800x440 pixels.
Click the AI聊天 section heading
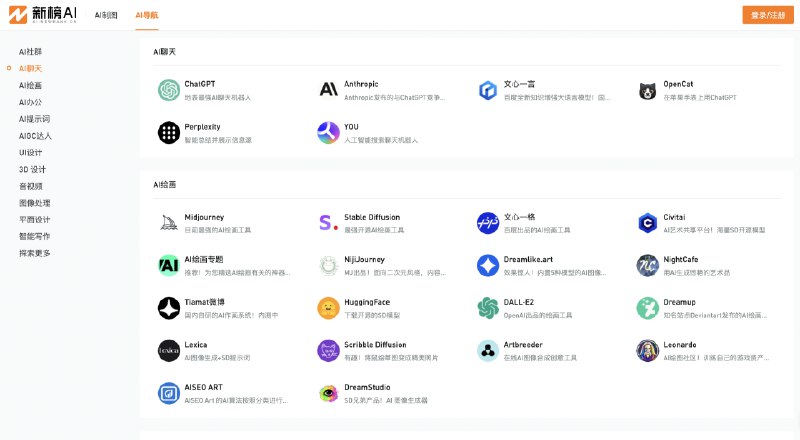[164, 52]
